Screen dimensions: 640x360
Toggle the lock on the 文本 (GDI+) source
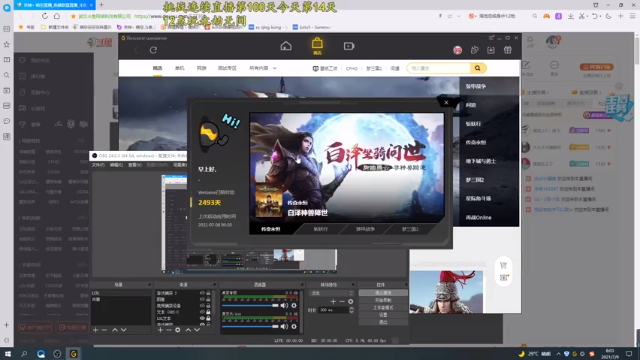coord(208,312)
